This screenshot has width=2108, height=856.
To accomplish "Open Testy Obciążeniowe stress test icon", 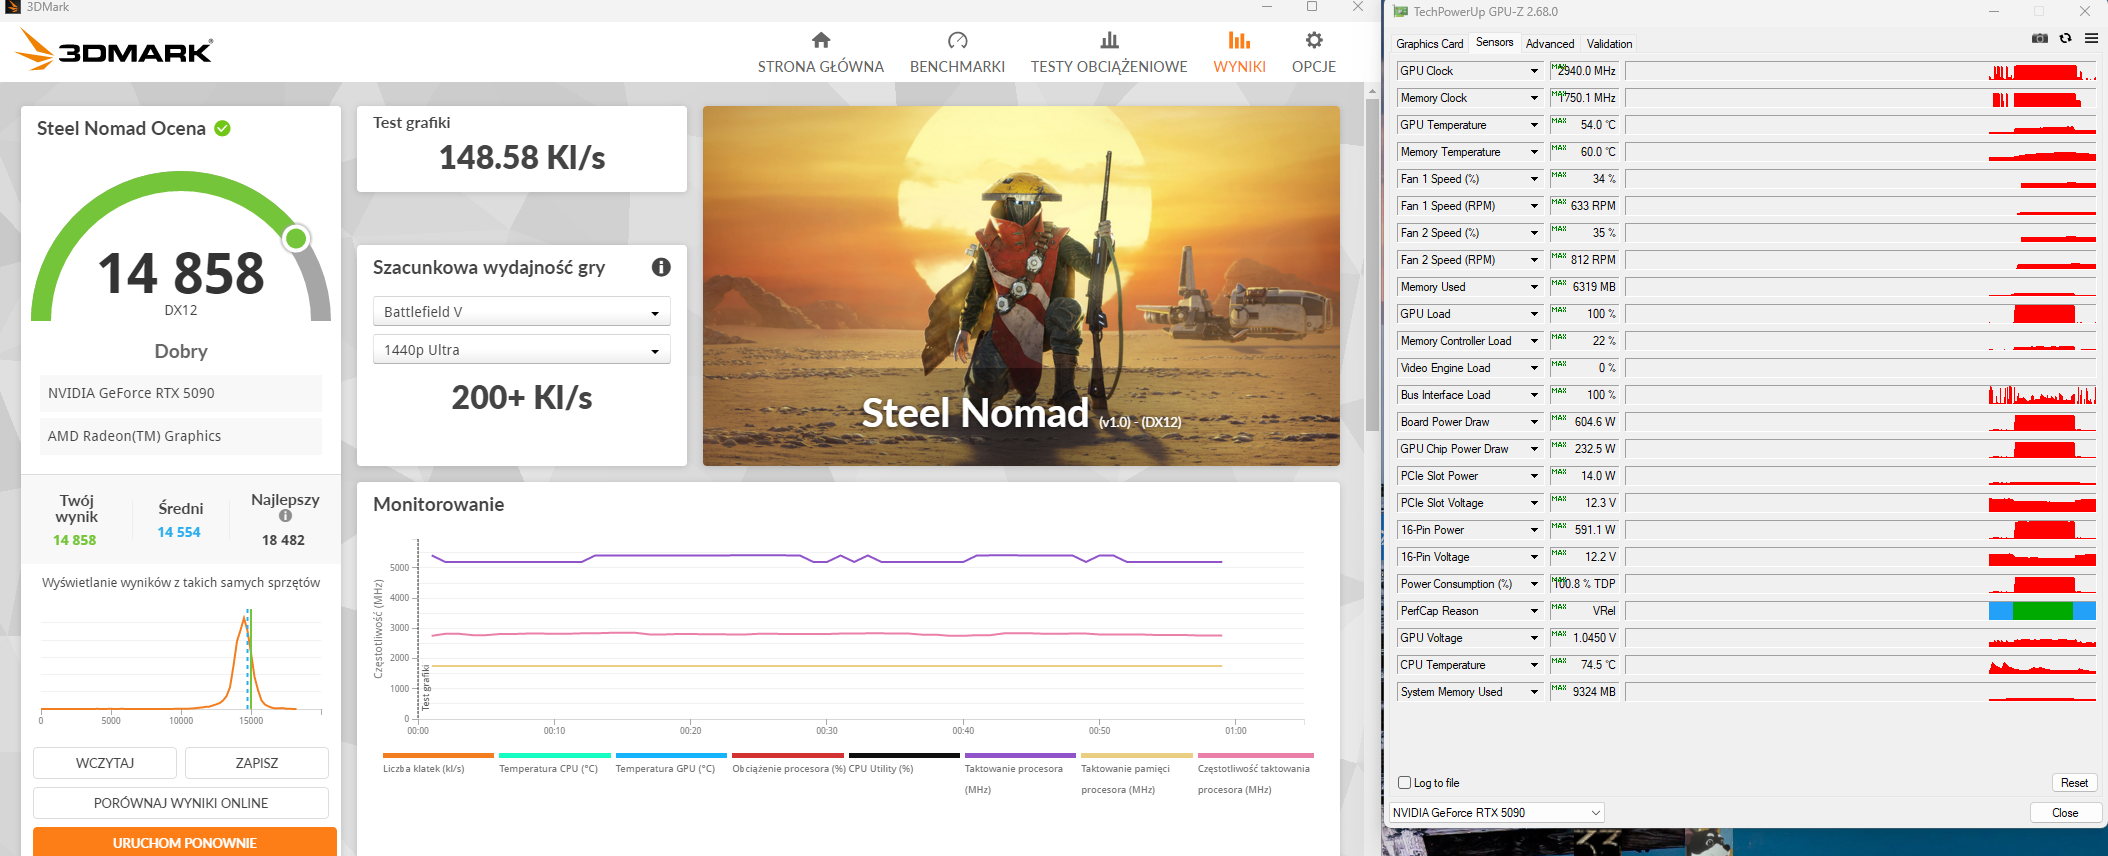I will click(x=1109, y=41).
